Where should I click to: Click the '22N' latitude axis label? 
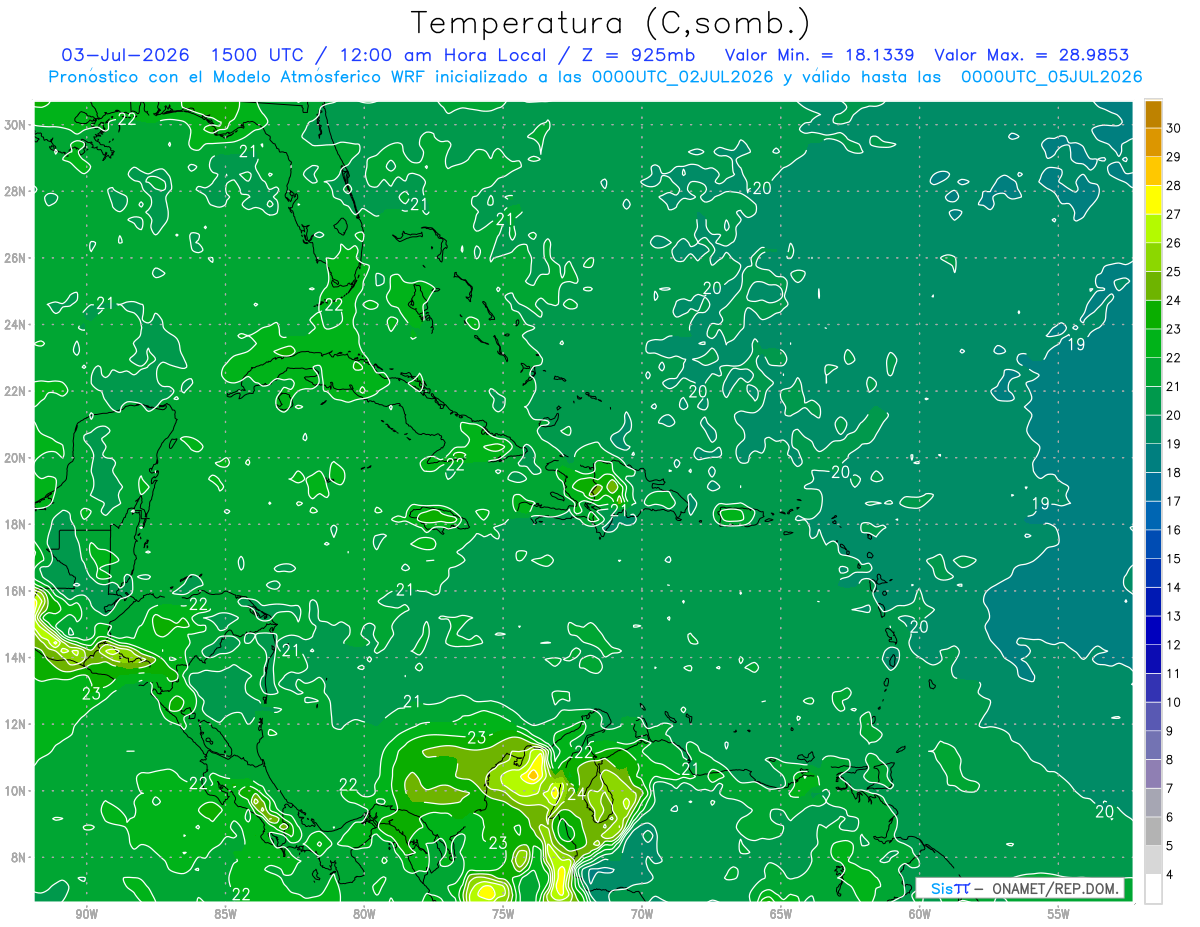[15, 391]
